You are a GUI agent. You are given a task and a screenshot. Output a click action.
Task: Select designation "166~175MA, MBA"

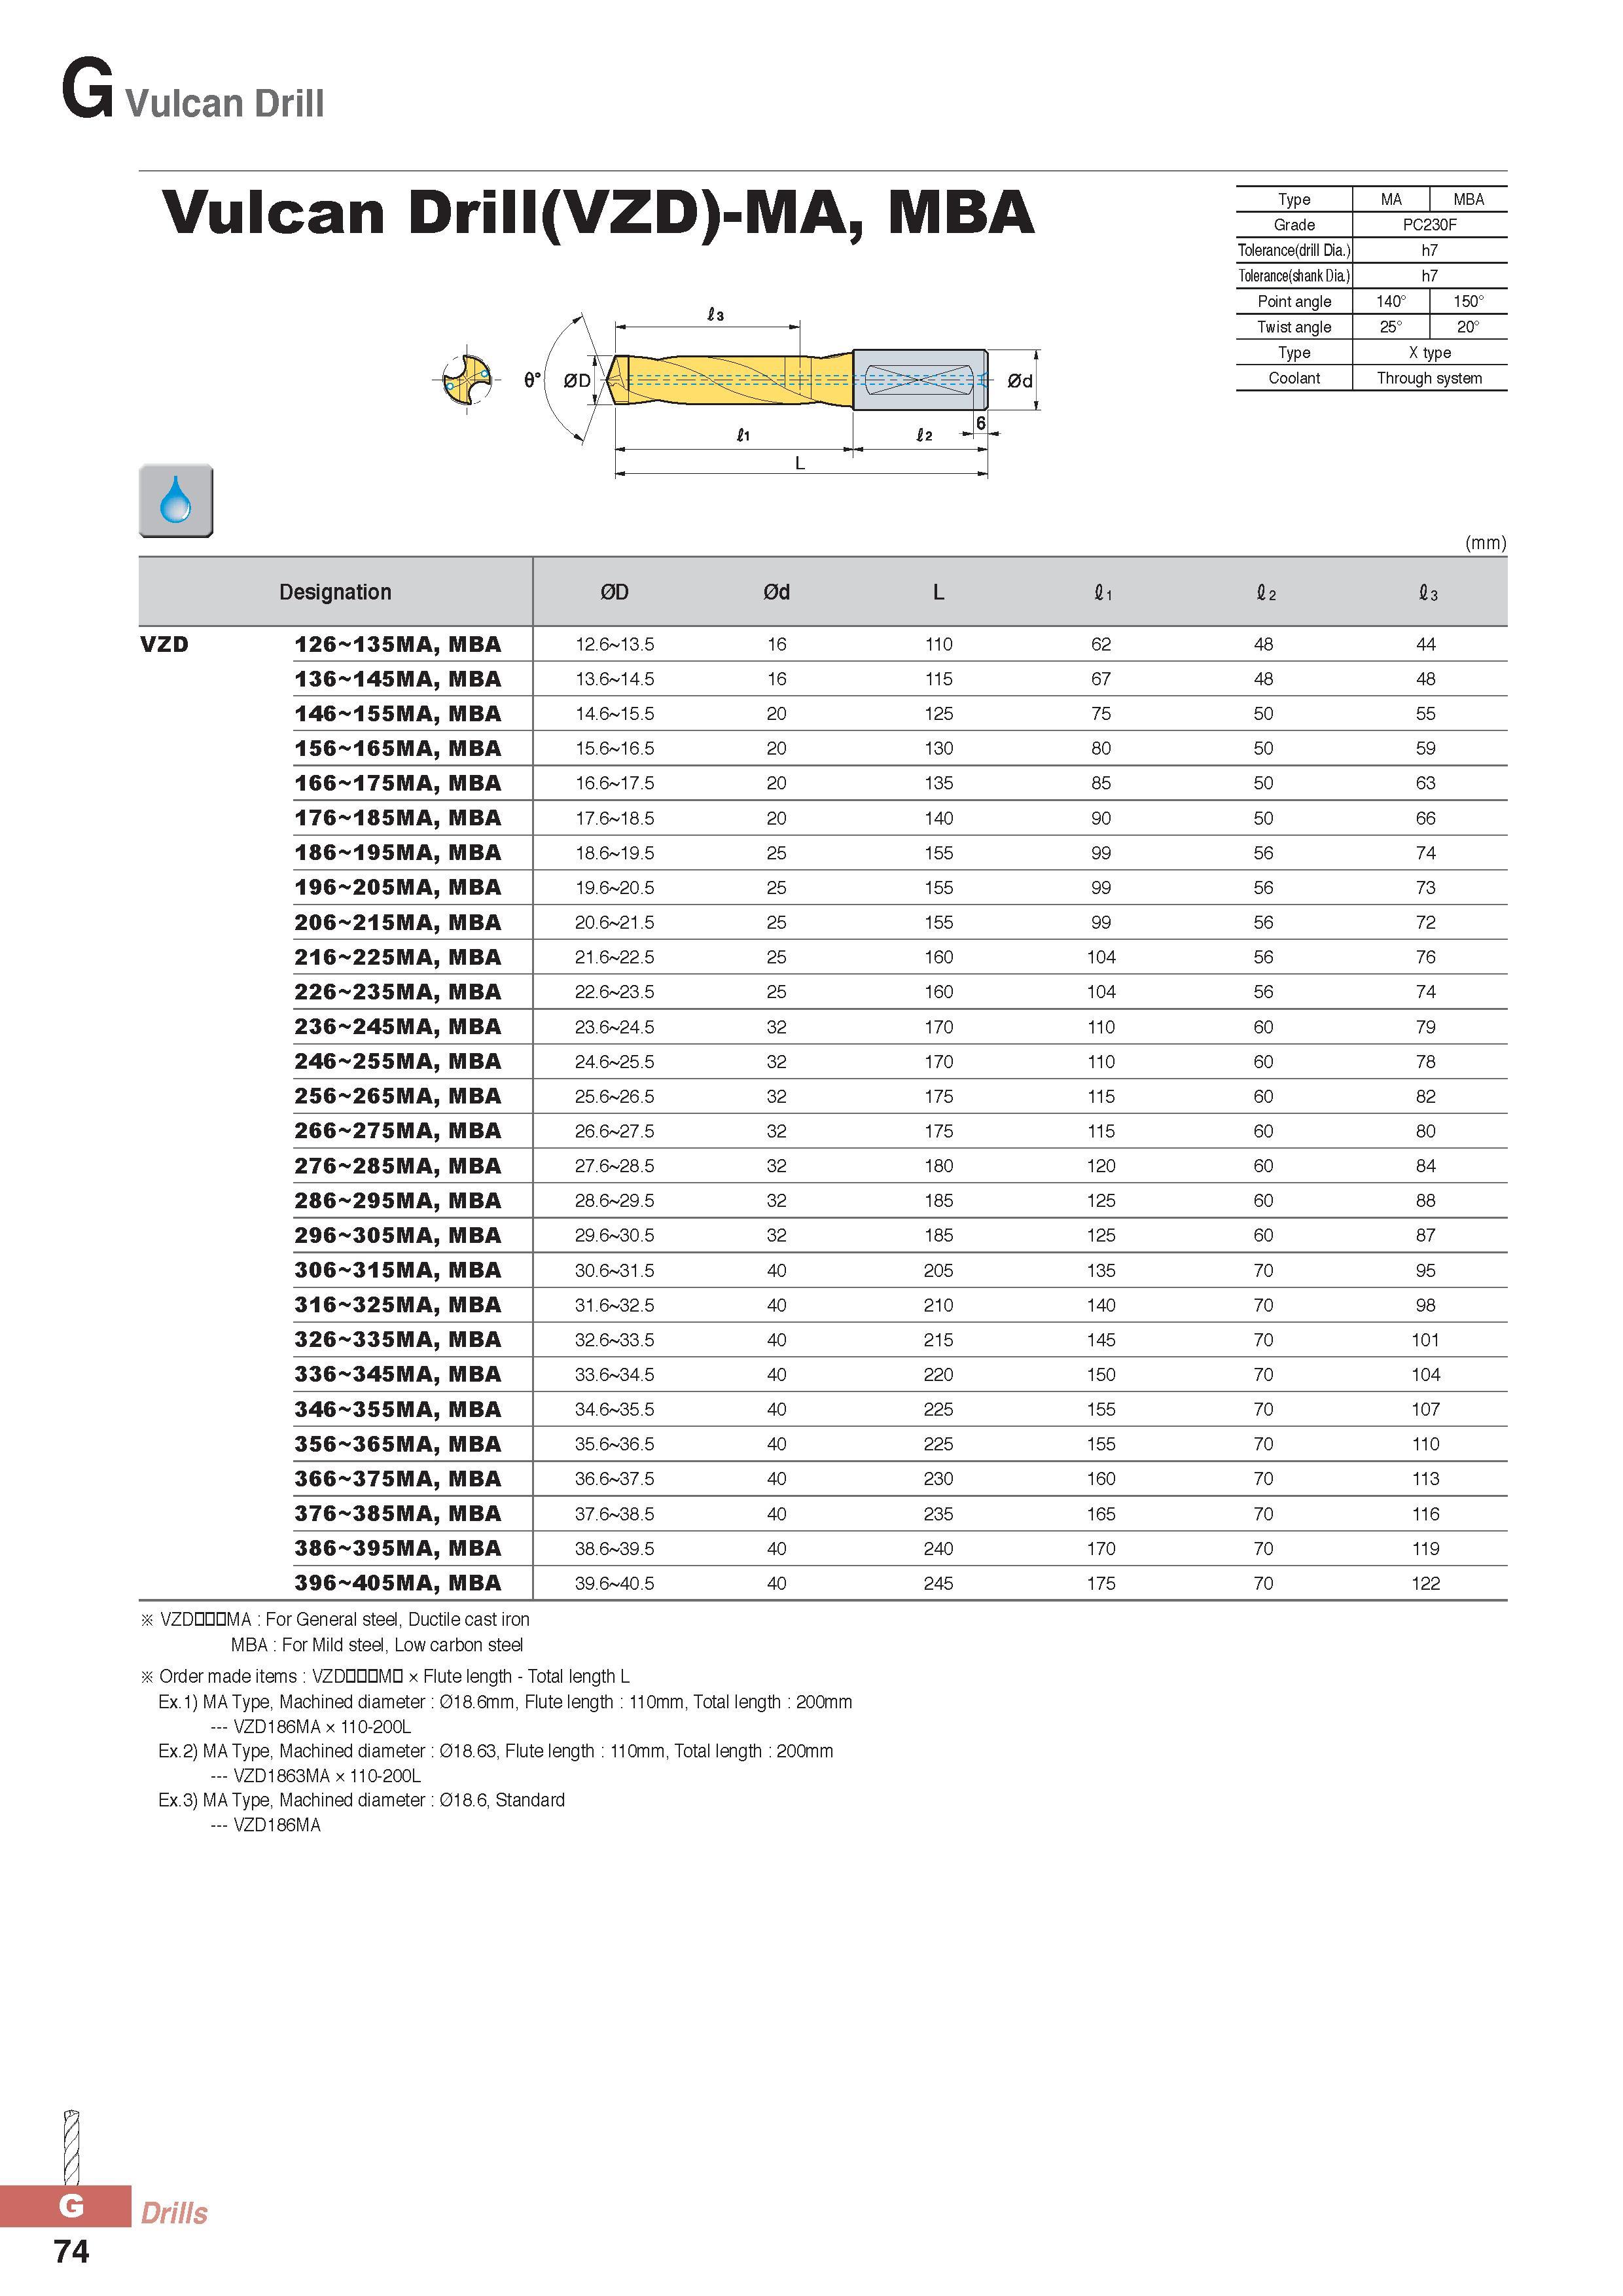point(398,783)
